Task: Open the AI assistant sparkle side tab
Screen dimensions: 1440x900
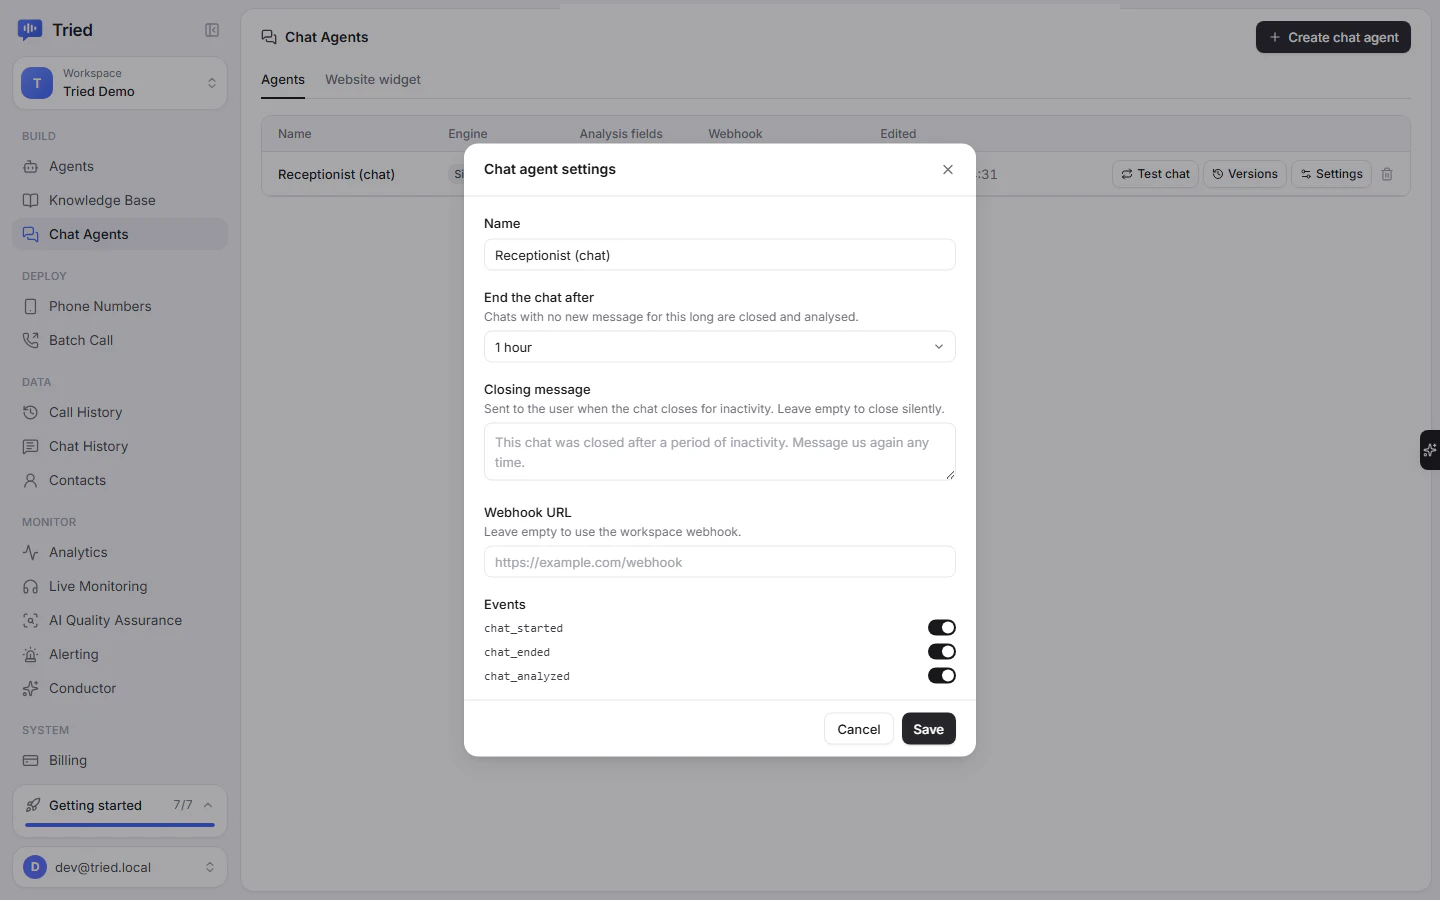Action: [x=1430, y=450]
